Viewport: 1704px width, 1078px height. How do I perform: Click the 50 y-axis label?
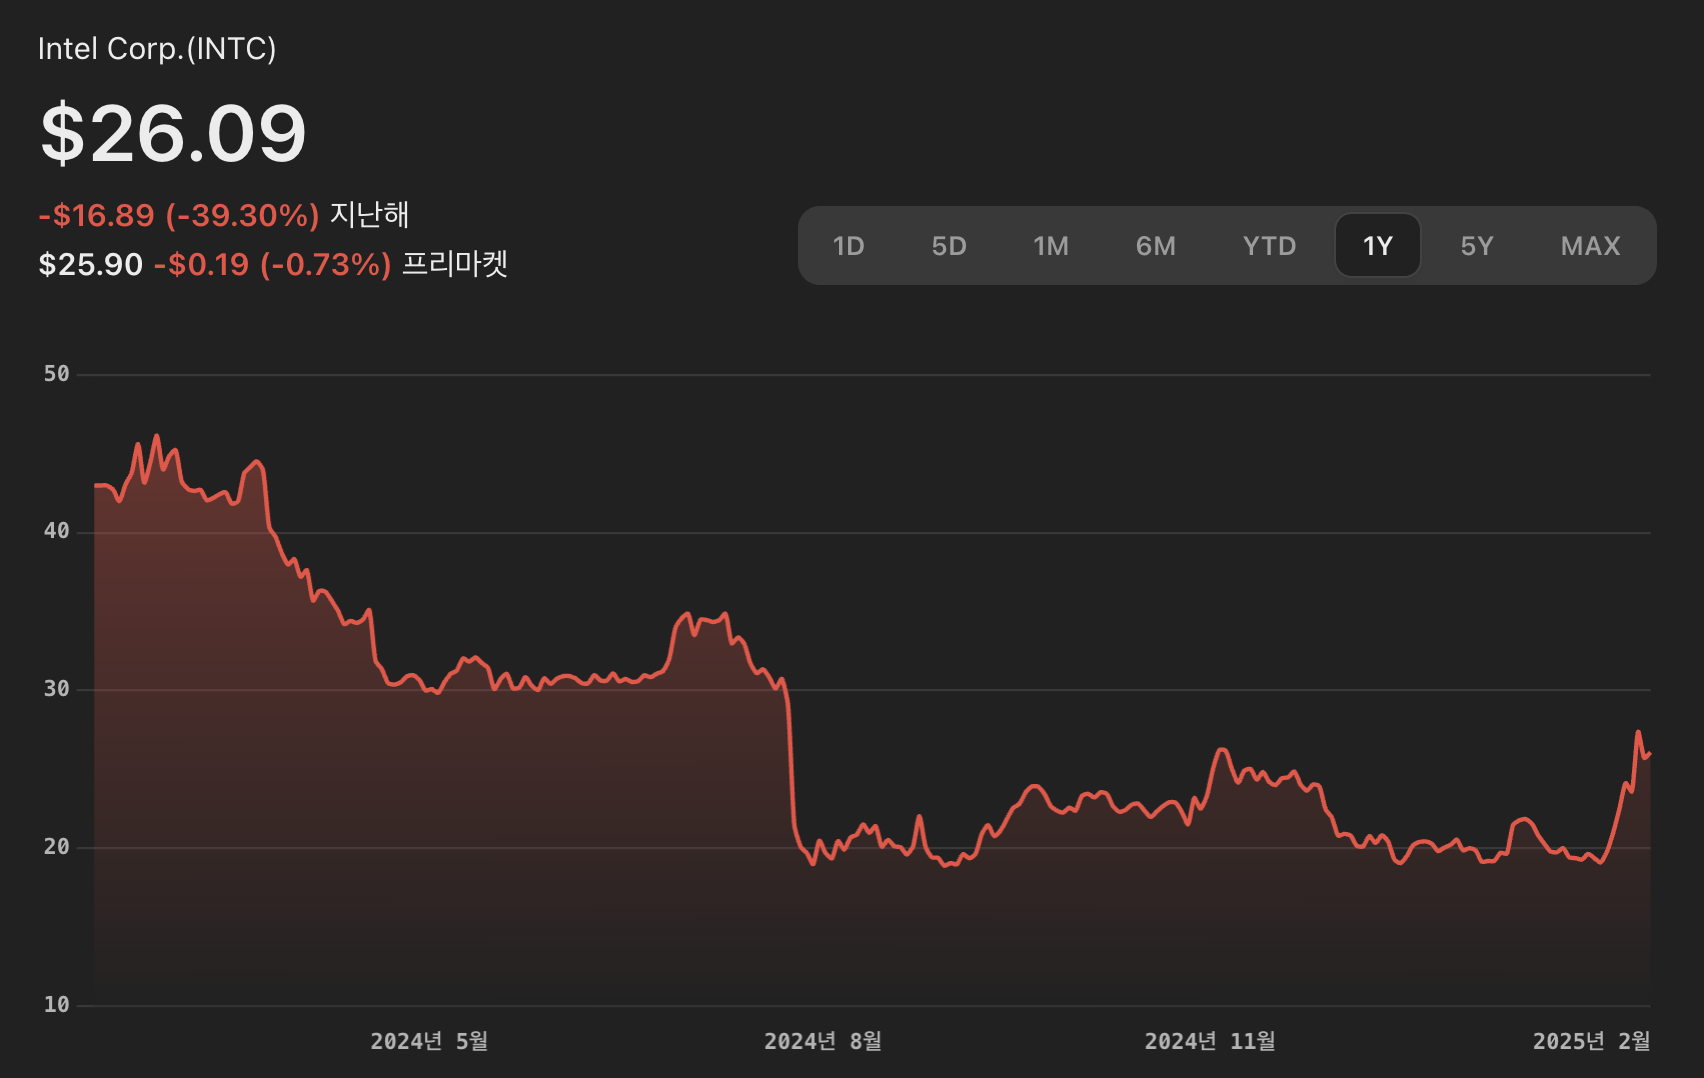click(x=57, y=374)
